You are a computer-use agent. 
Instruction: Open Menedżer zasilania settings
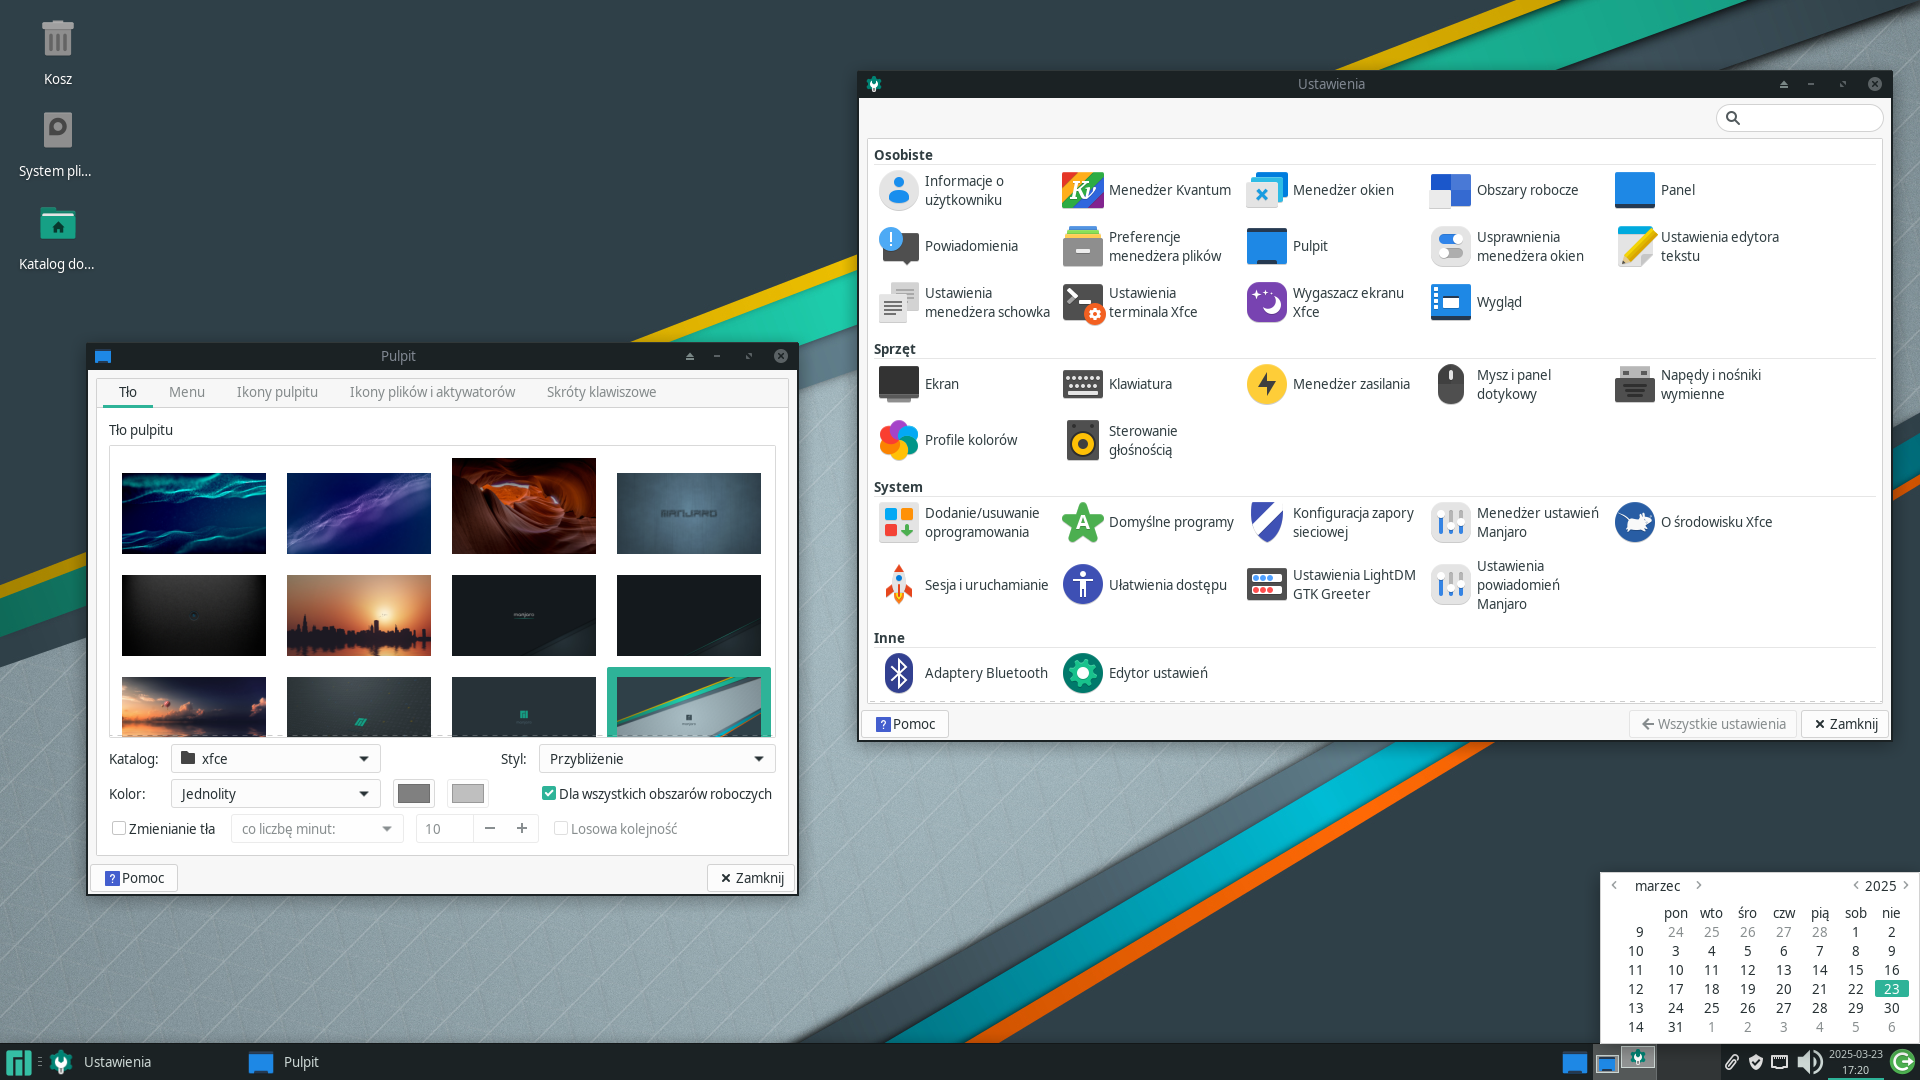click(x=1266, y=384)
